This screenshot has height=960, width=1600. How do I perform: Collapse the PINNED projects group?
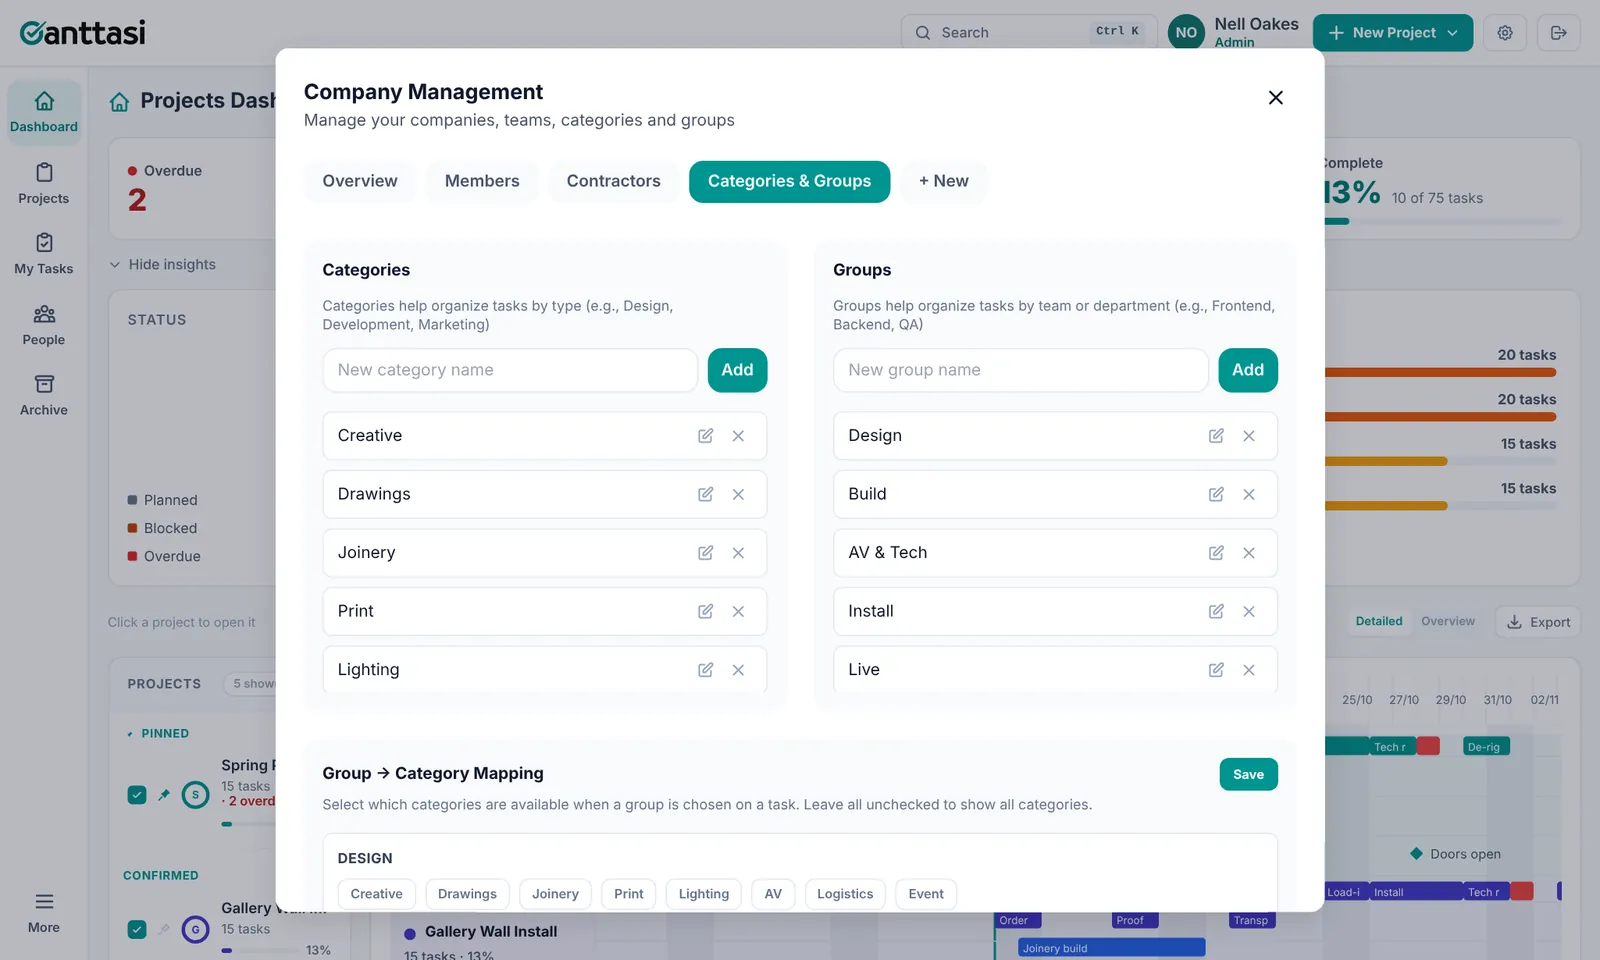coord(157,733)
